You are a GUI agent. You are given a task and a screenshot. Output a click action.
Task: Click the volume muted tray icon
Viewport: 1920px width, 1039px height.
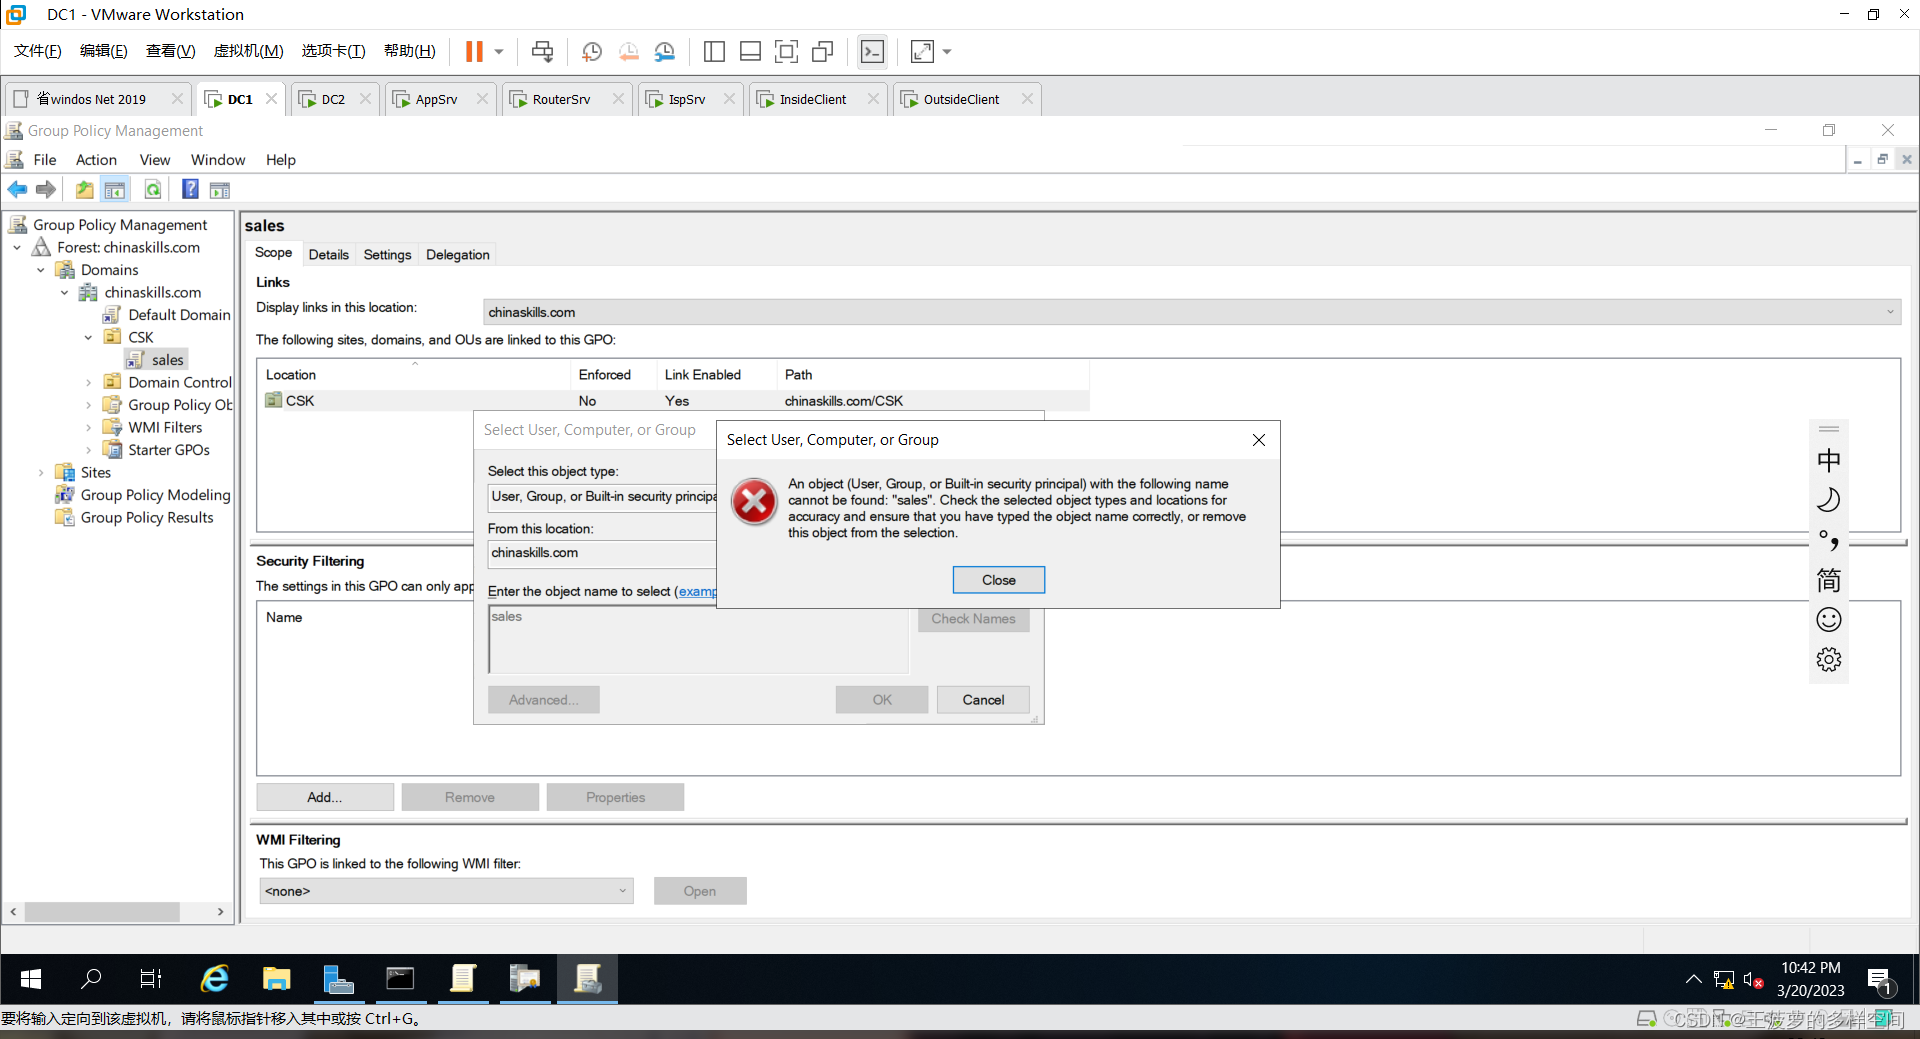(x=1753, y=980)
